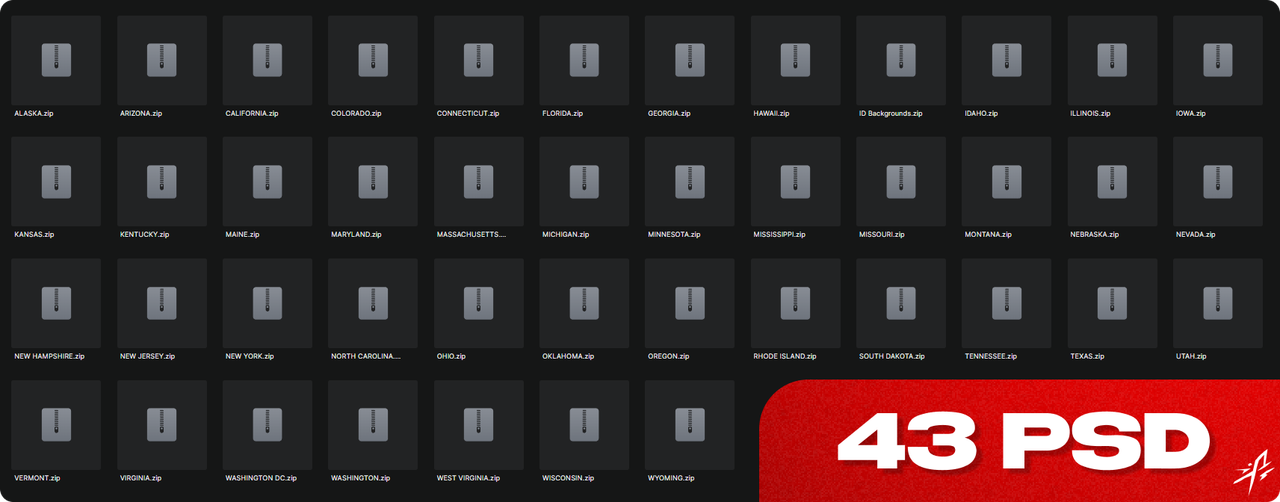
Task: Click the MISSOURI.zip archive icon
Action: tap(901, 182)
